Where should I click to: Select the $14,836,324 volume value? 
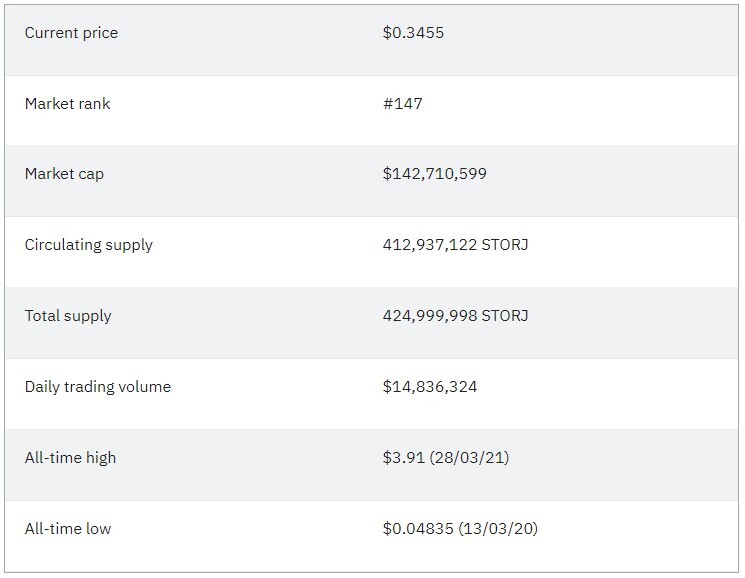tap(430, 387)
